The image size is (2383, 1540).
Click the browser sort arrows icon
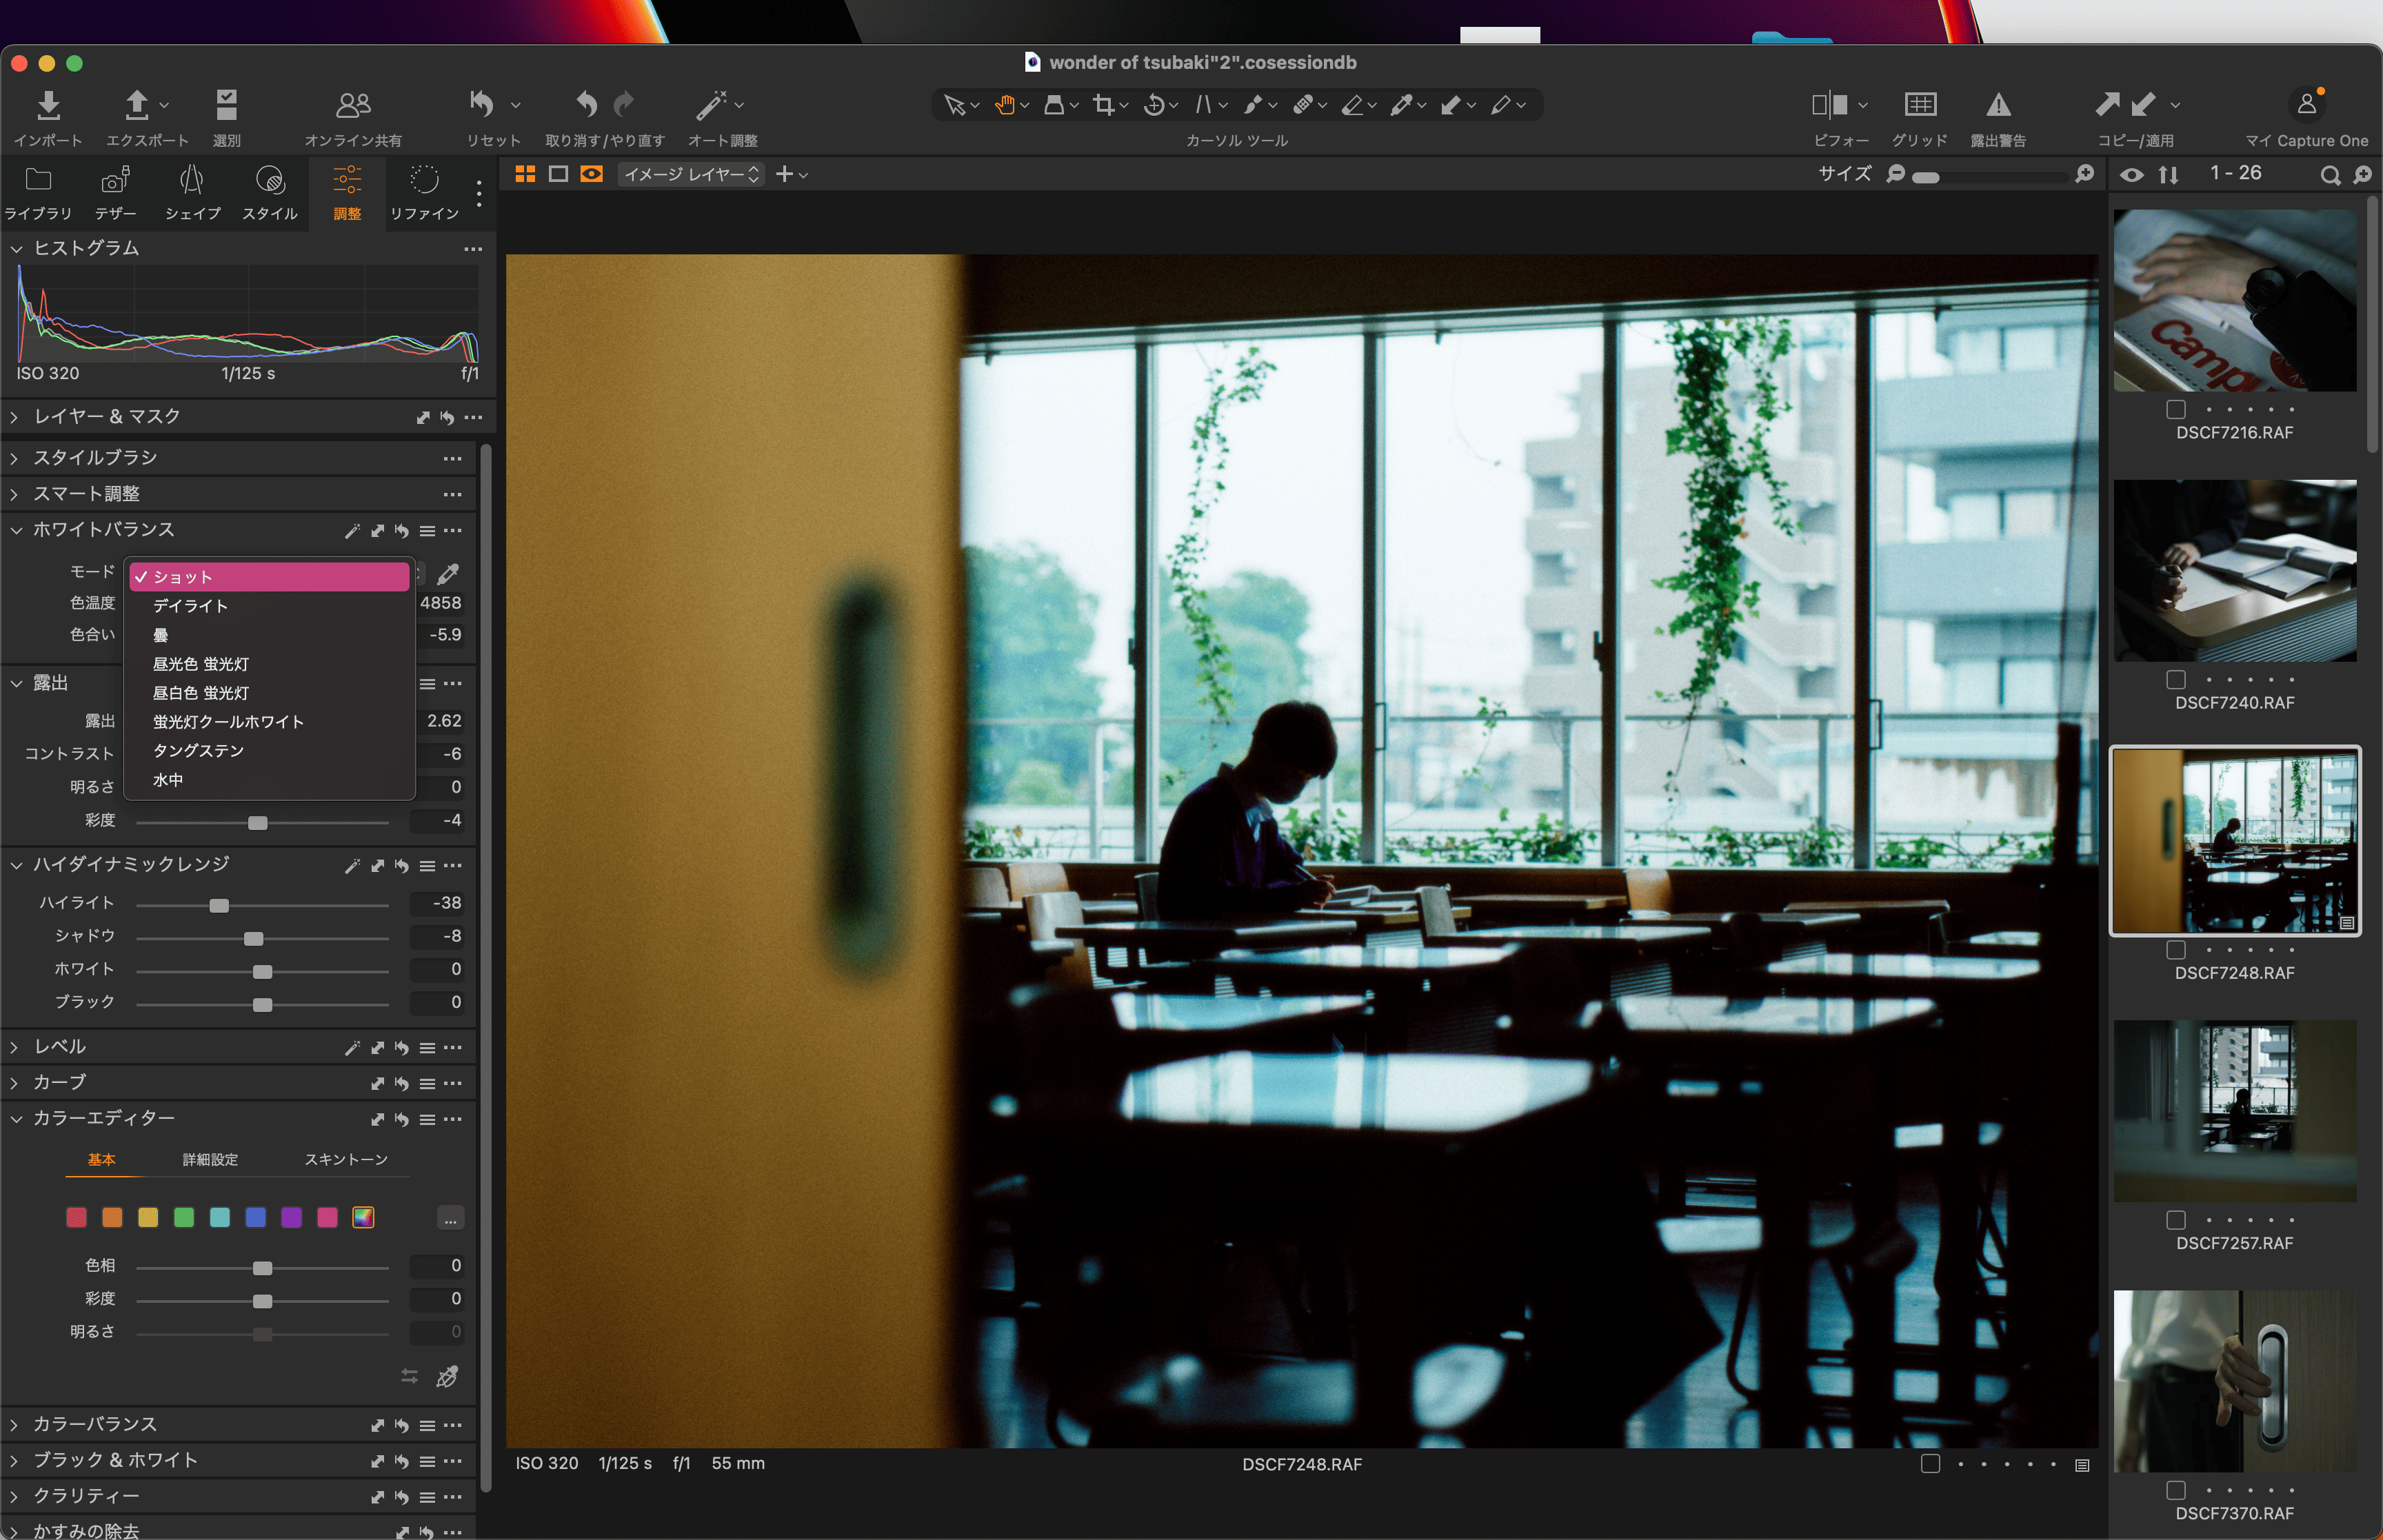[x=2168, y=175]
